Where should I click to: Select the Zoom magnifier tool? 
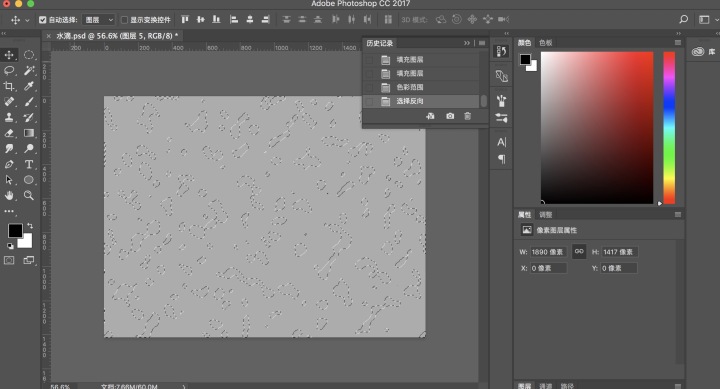pos(29,195)
